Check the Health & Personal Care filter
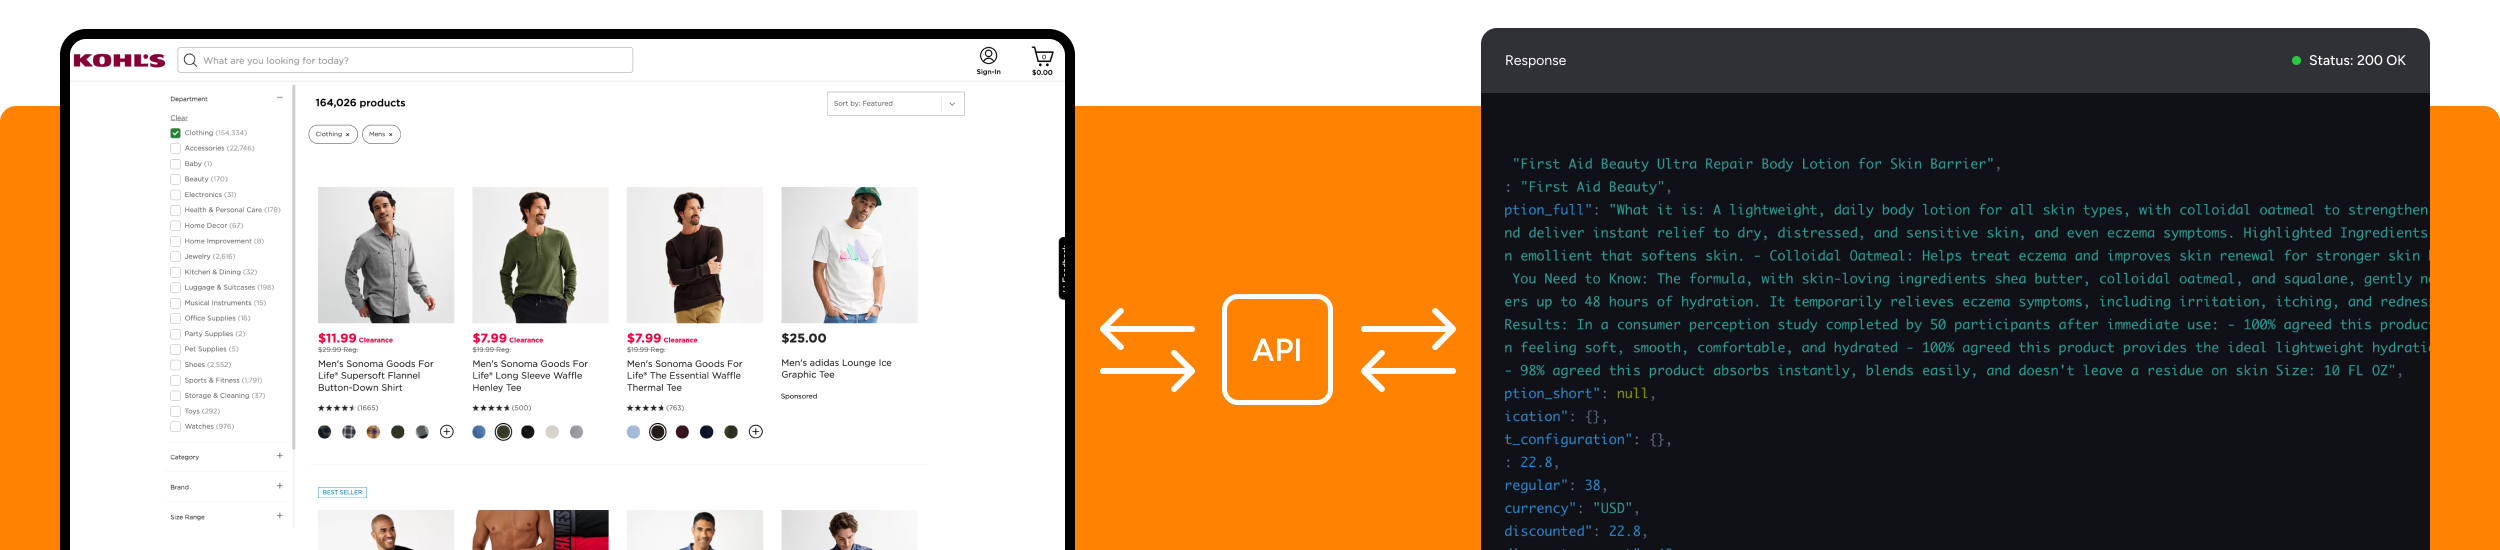The image size is (2500, 550). [x=175, y=210]
